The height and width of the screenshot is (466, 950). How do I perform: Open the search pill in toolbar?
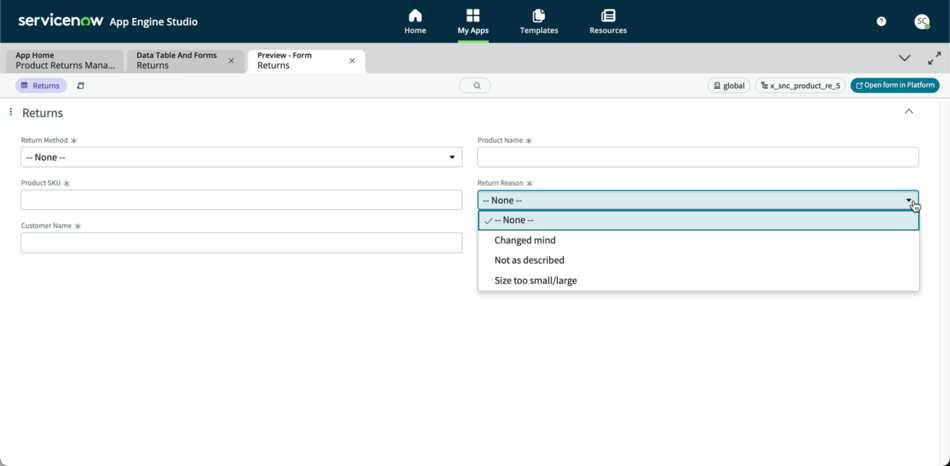coord(475,85)
